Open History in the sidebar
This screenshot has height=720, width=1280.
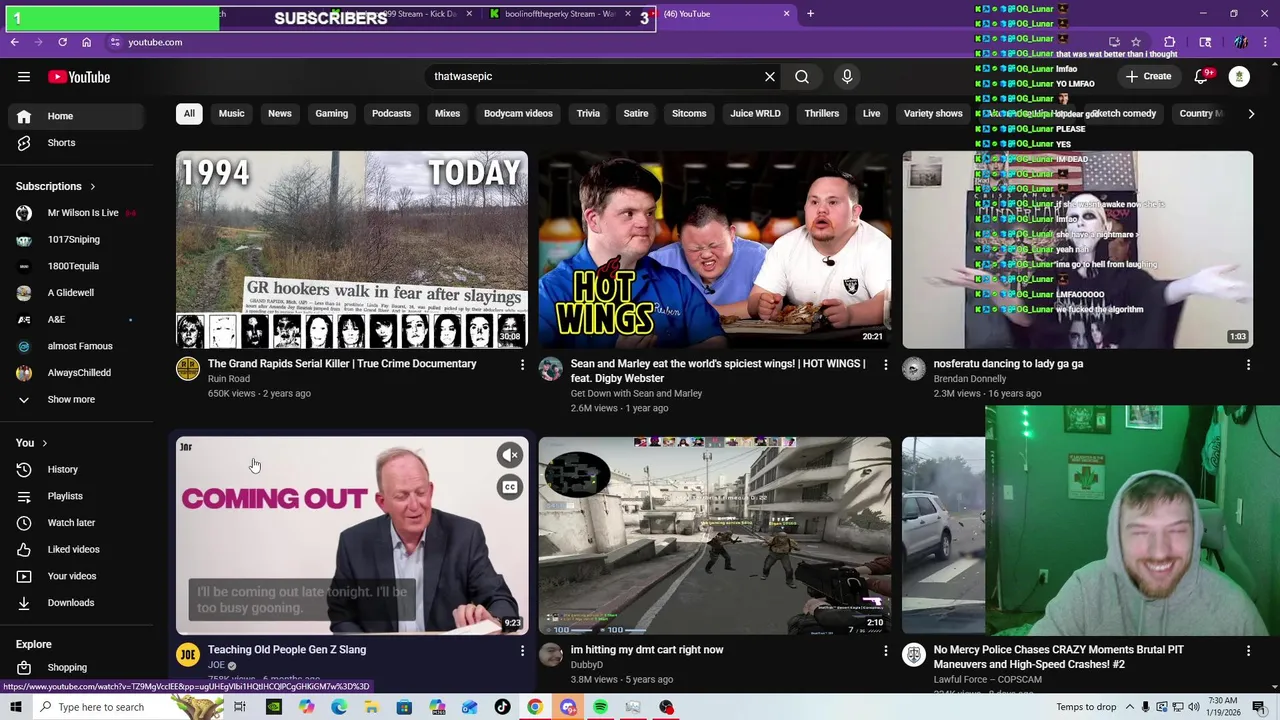(76, 469)
